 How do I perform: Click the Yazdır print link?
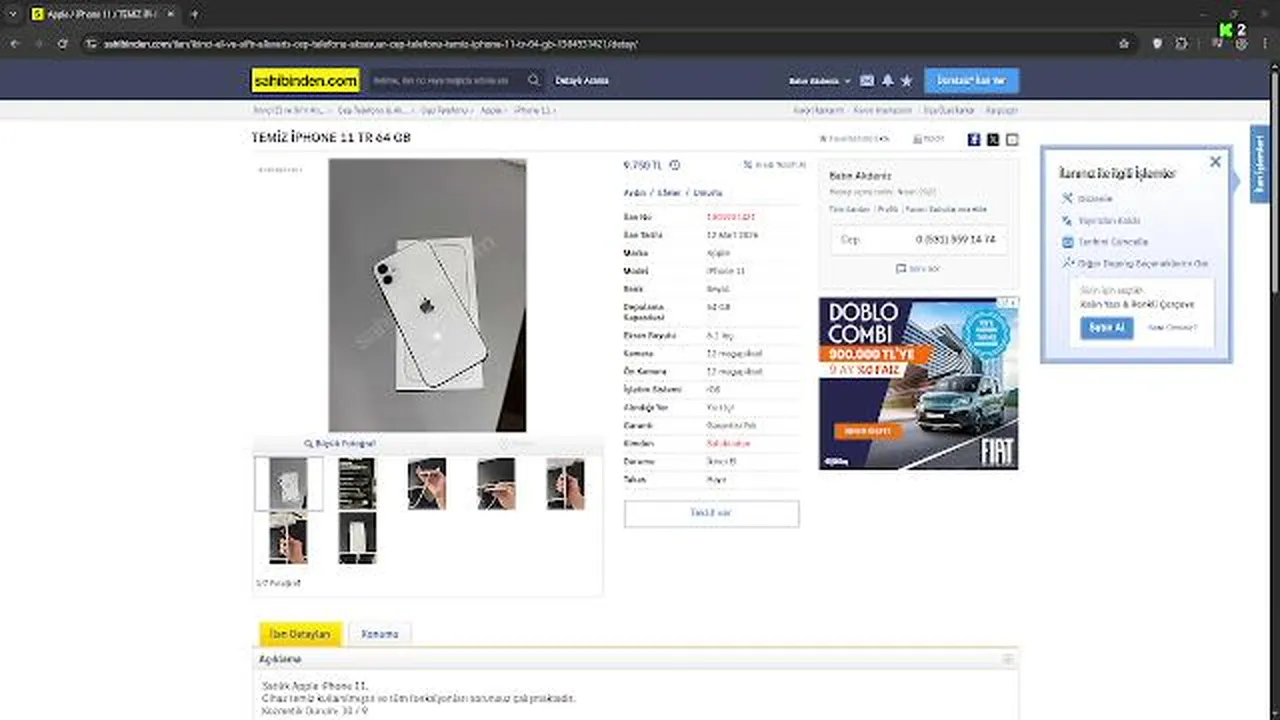(x=928, y=139)
